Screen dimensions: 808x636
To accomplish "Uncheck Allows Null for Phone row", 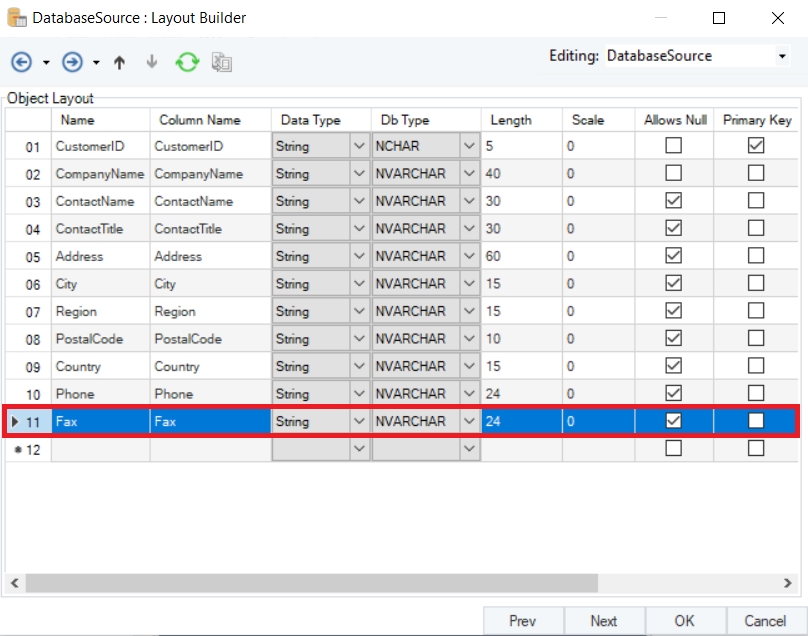I will [x=674, y=393].
